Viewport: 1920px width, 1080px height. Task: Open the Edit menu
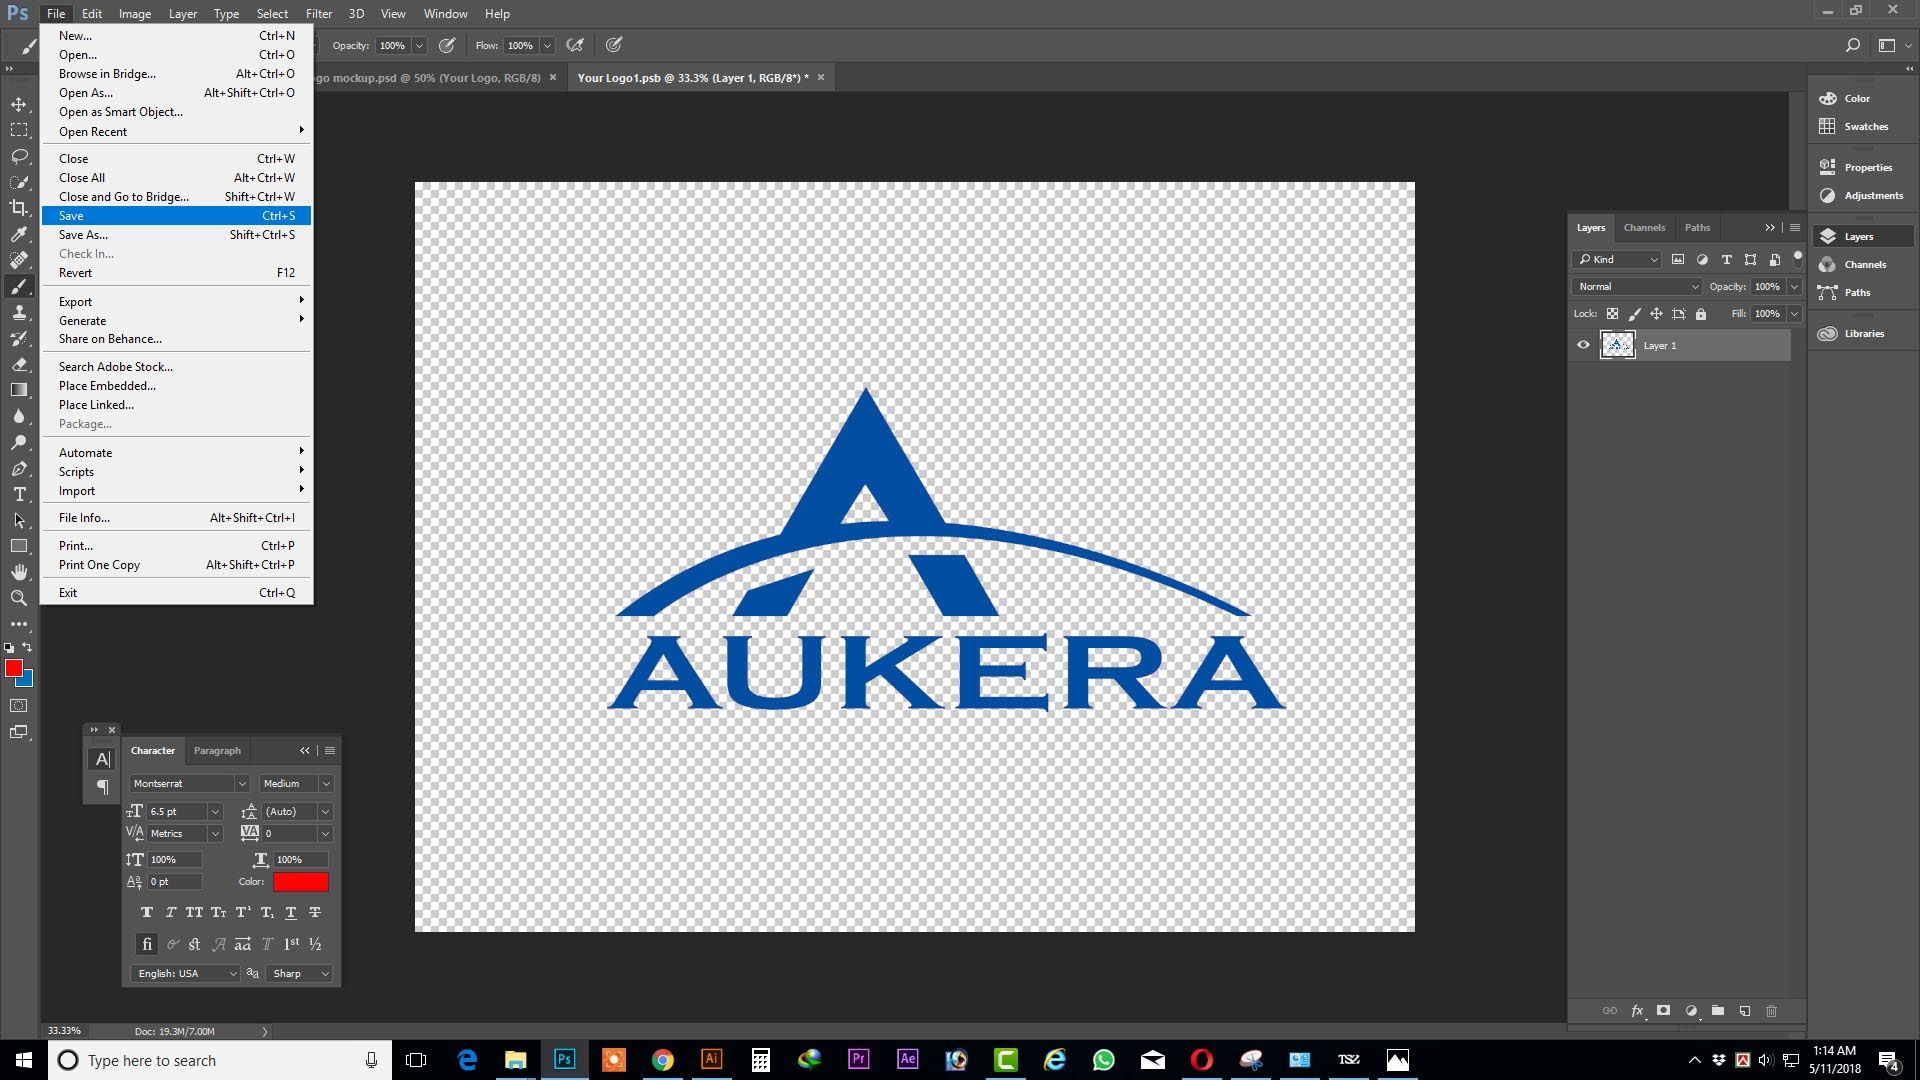[x=92, y=14]
